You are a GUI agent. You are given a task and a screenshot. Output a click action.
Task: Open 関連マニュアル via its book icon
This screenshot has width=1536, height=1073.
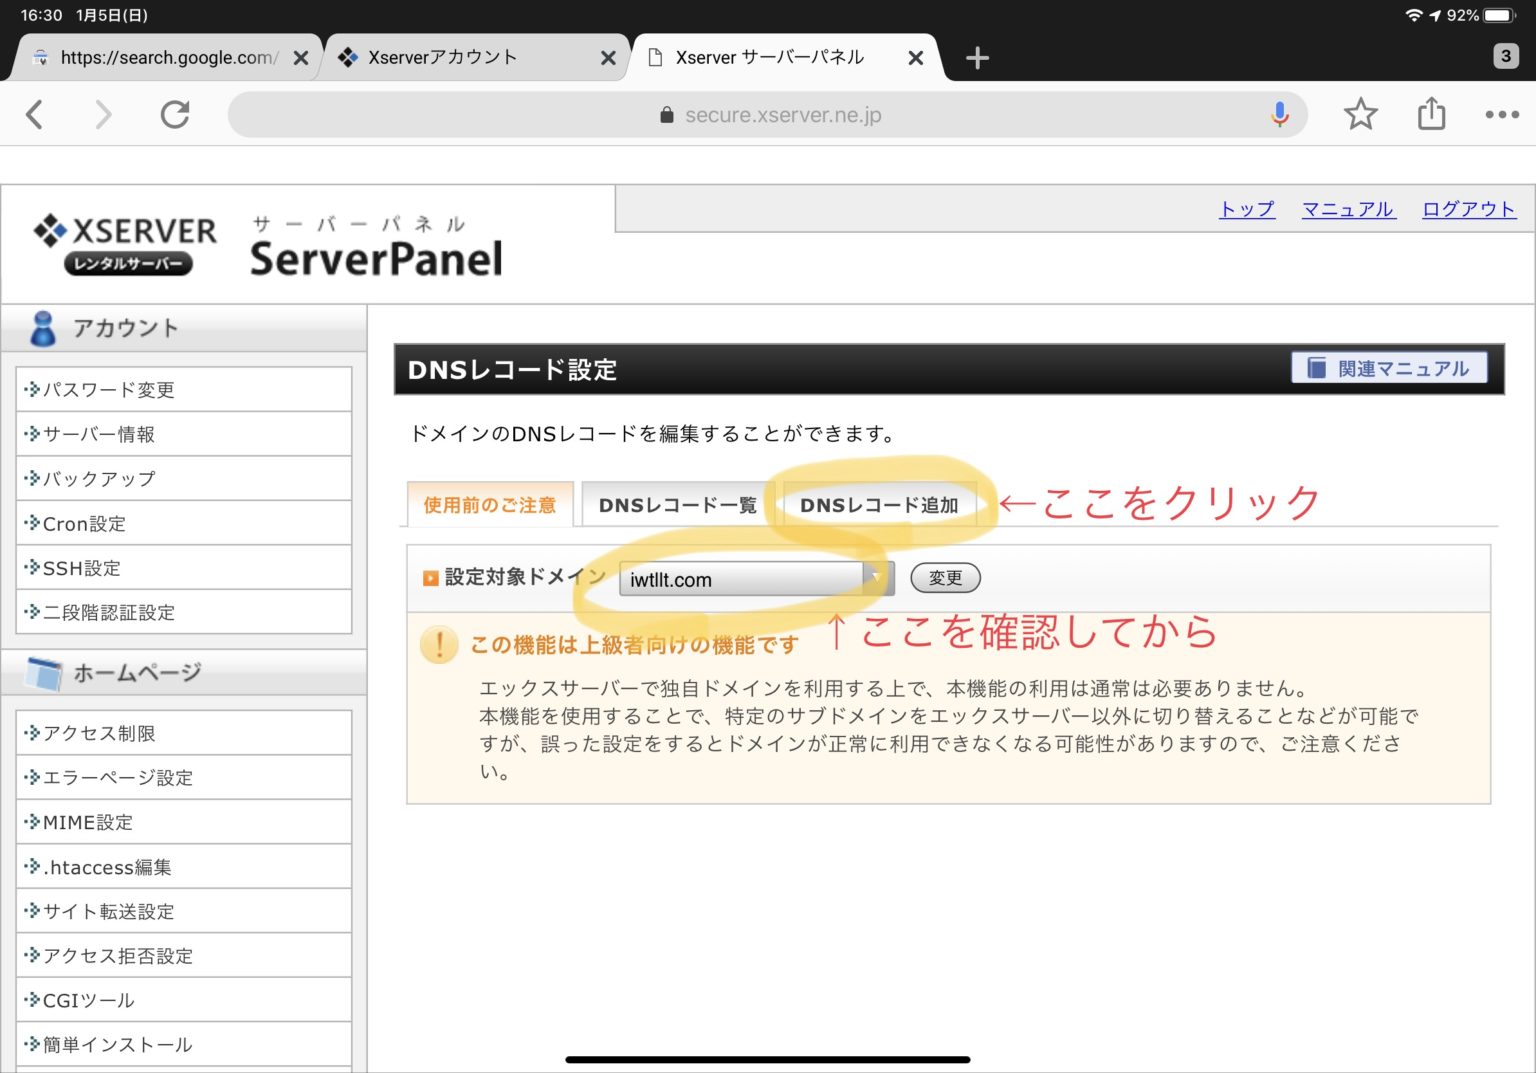(x=1316, y=367)
